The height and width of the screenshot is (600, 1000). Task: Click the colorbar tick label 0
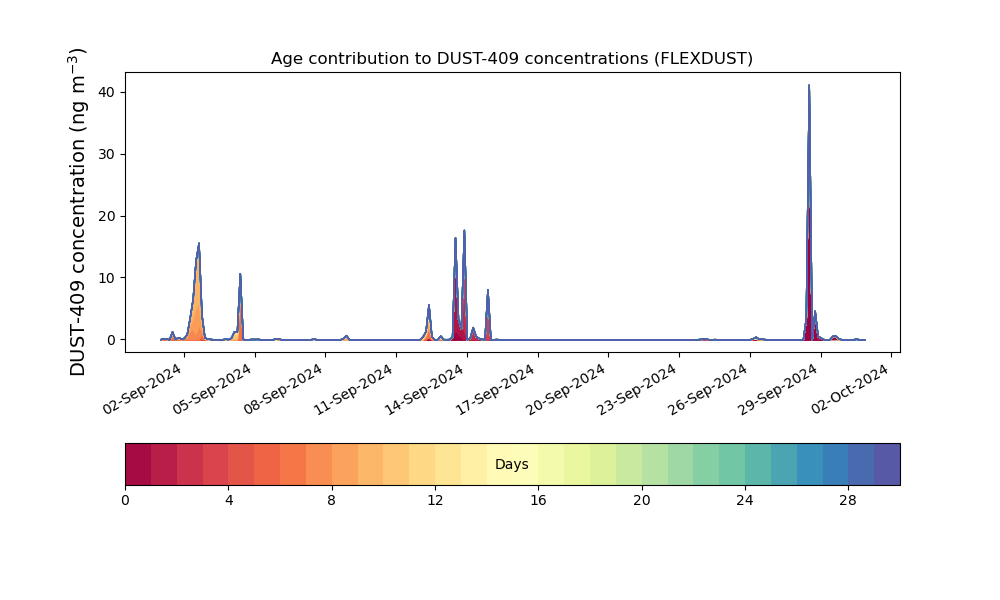tap(125, 501)
